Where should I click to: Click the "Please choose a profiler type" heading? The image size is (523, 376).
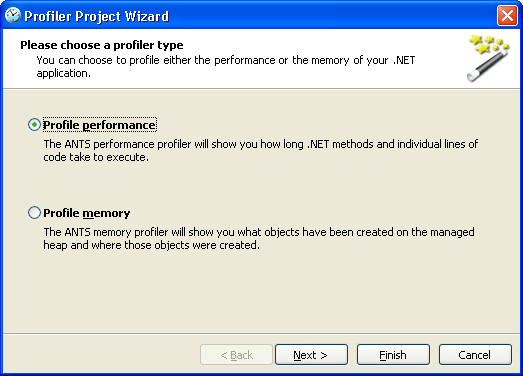tap(102, 45)
